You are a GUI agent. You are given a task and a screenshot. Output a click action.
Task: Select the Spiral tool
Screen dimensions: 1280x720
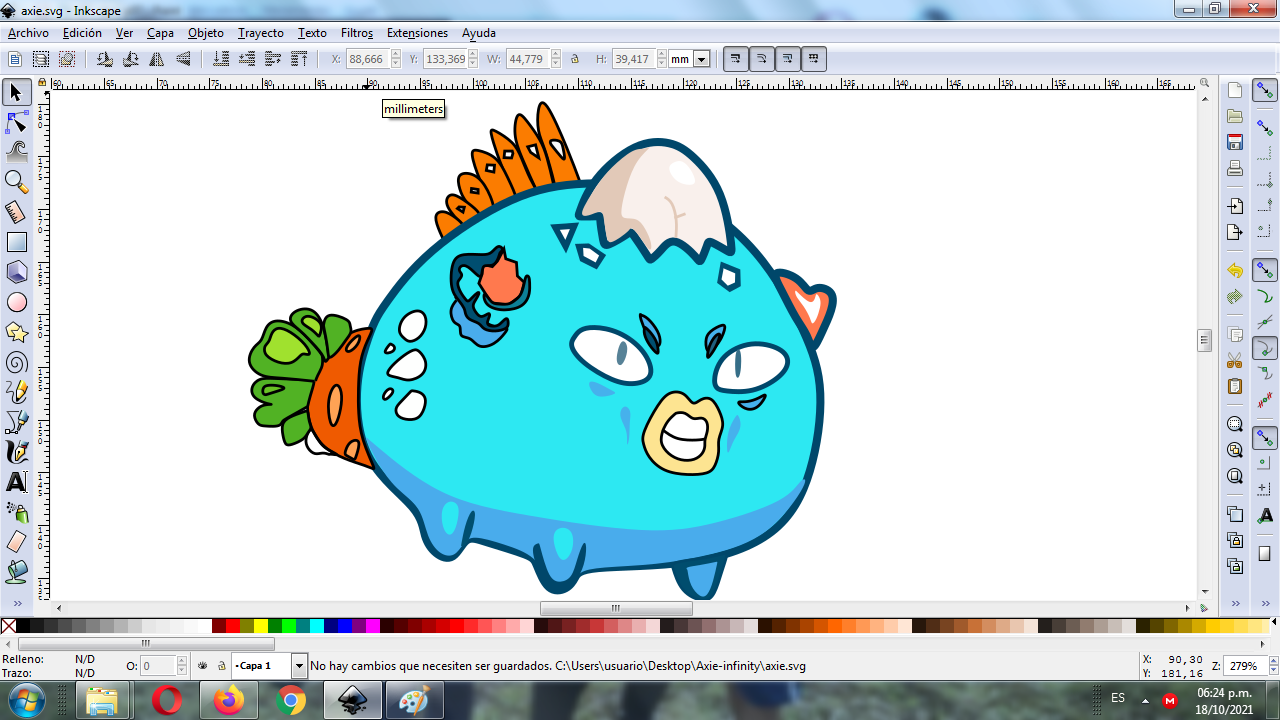click(x=16, y=362)
